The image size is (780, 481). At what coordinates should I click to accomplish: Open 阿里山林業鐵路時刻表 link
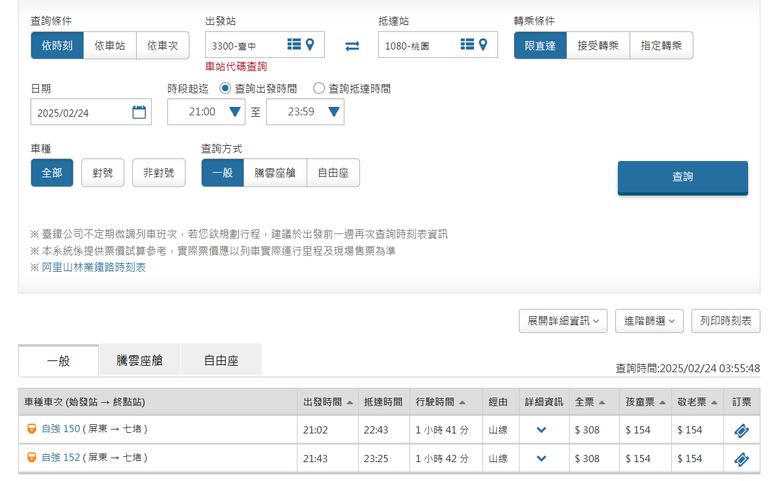point(94,267)
